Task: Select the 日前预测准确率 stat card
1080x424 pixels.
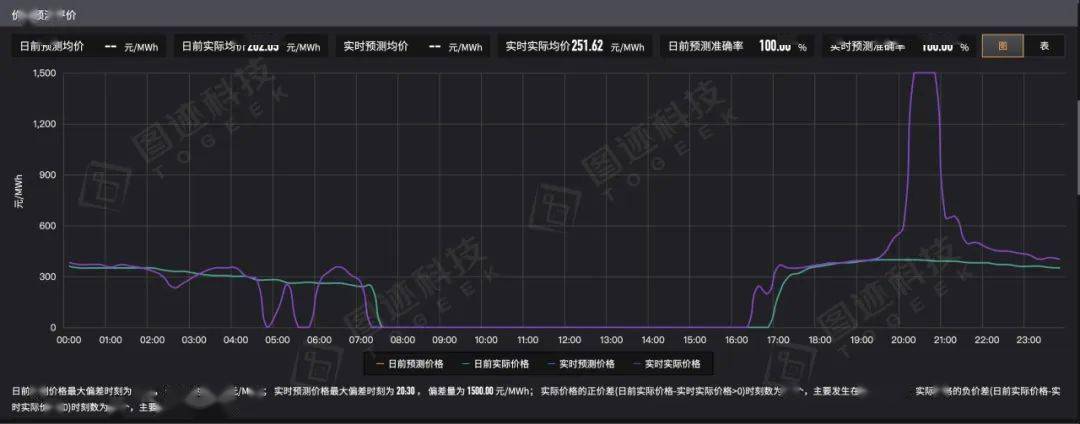Action: point(737,47)
